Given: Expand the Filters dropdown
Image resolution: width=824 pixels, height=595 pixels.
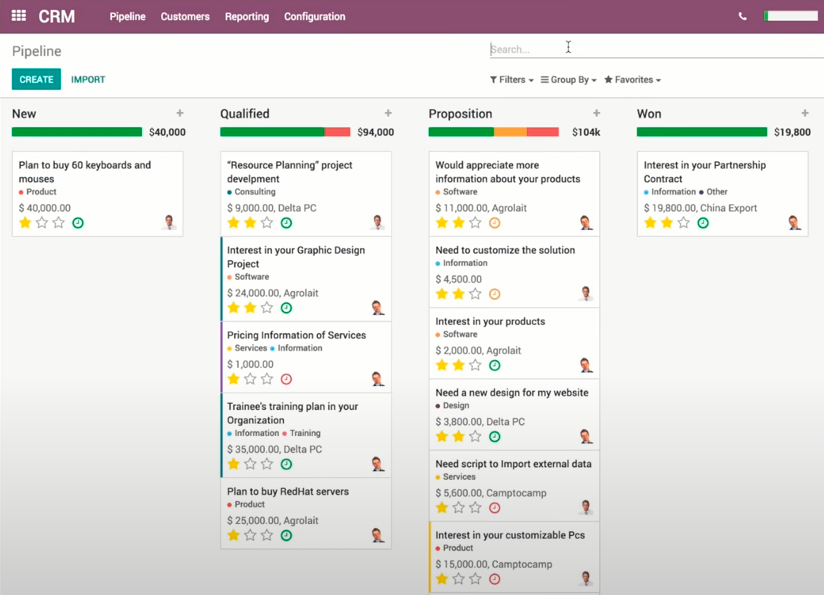Looking at the screenshot, I should (511, 80).
